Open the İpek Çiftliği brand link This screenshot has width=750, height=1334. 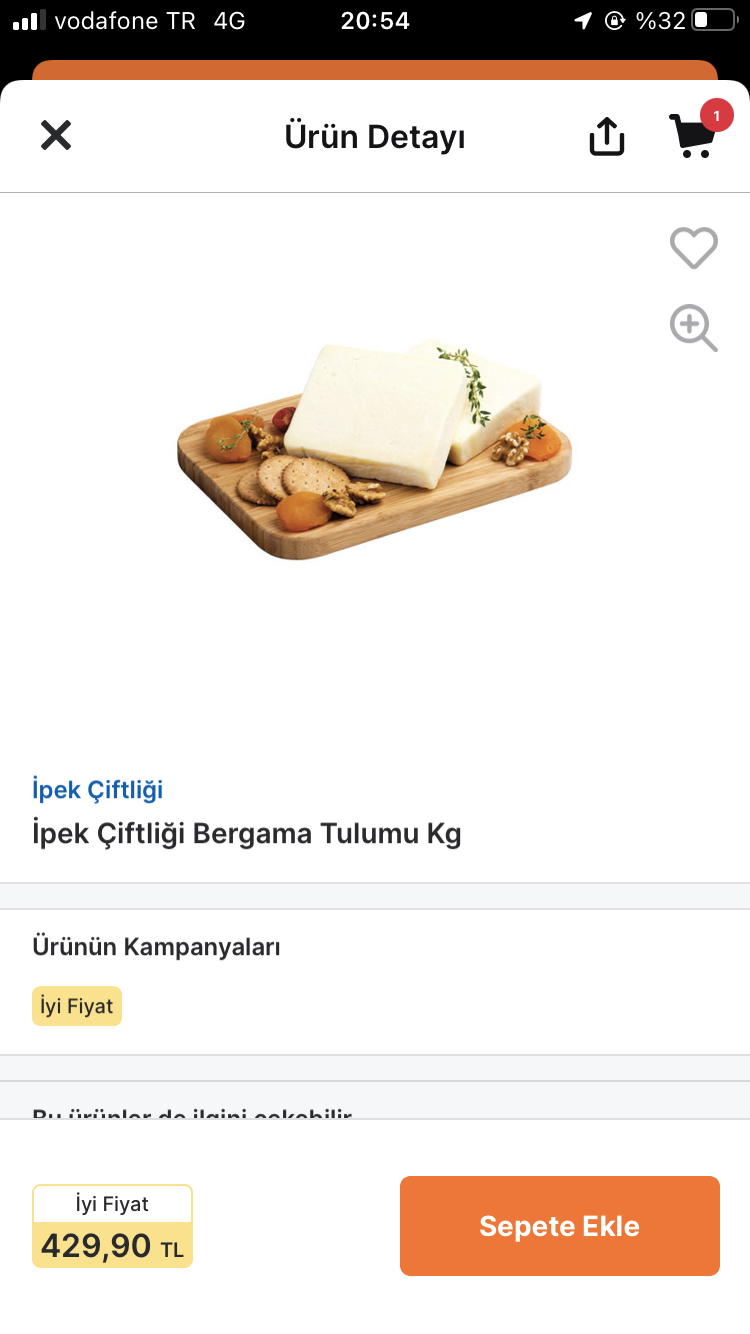97,789
